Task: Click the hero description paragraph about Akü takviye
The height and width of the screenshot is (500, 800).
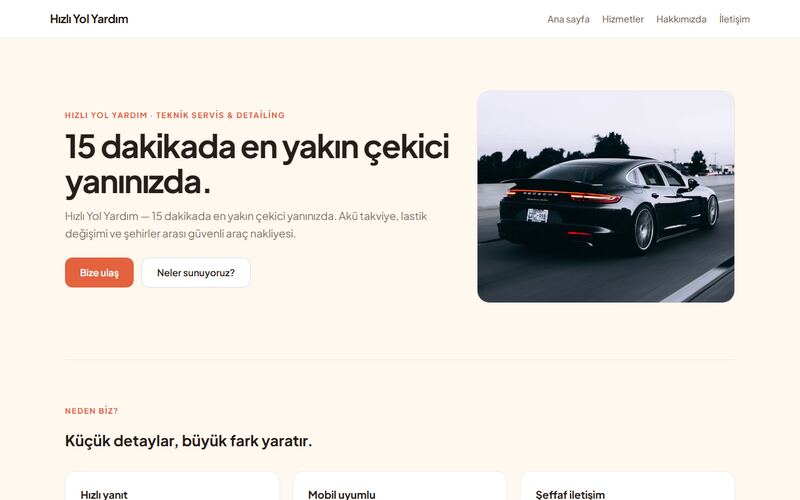Action: coord(246,225)
